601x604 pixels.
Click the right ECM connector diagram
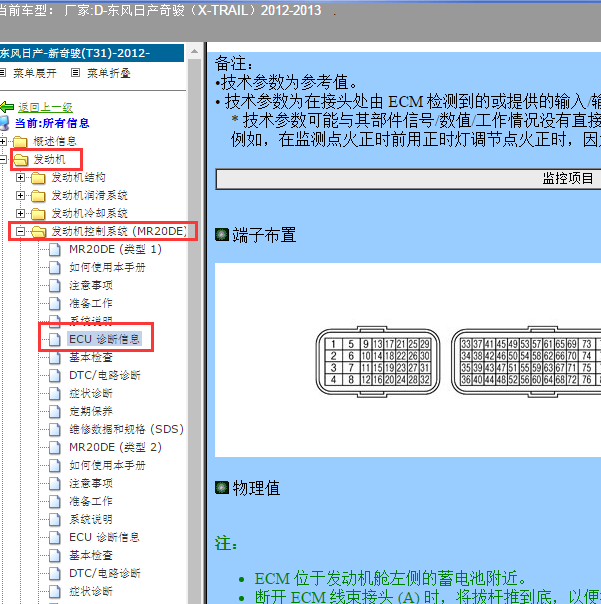tap(526, 362)
